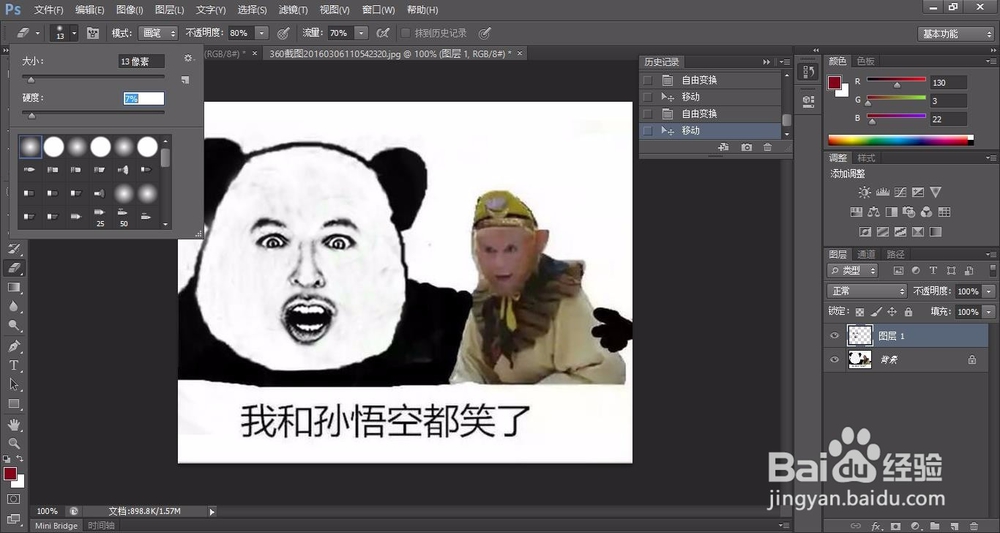Image resolution: width=1000 pixels, height=533 pixels.
Task: Select the Zoom magnifier tool
Action: pos(14,443)
